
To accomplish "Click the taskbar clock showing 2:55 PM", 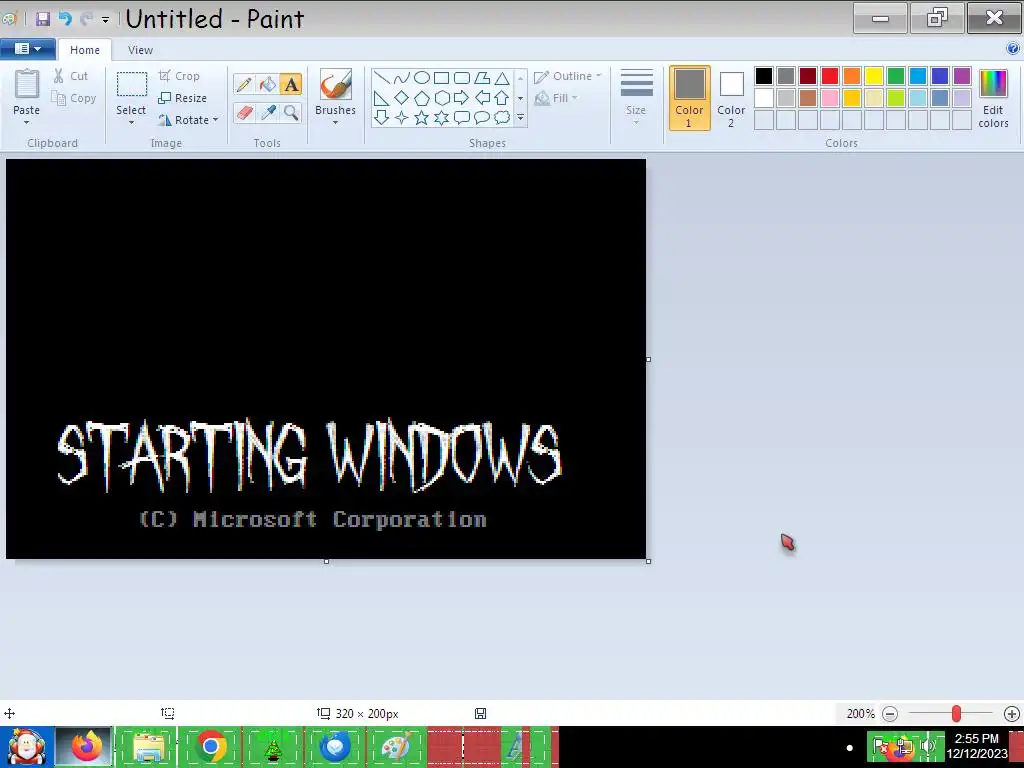I will click(x=977, y=746).
